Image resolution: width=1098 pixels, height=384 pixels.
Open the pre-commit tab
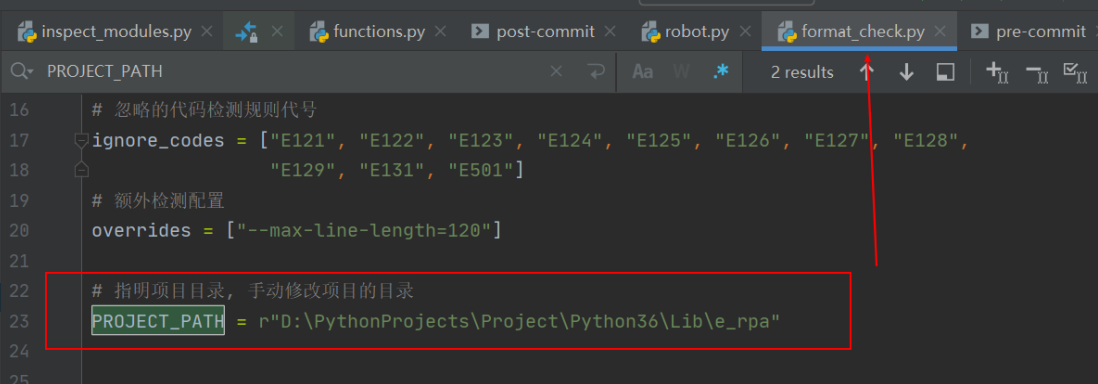coord(1029,32)
